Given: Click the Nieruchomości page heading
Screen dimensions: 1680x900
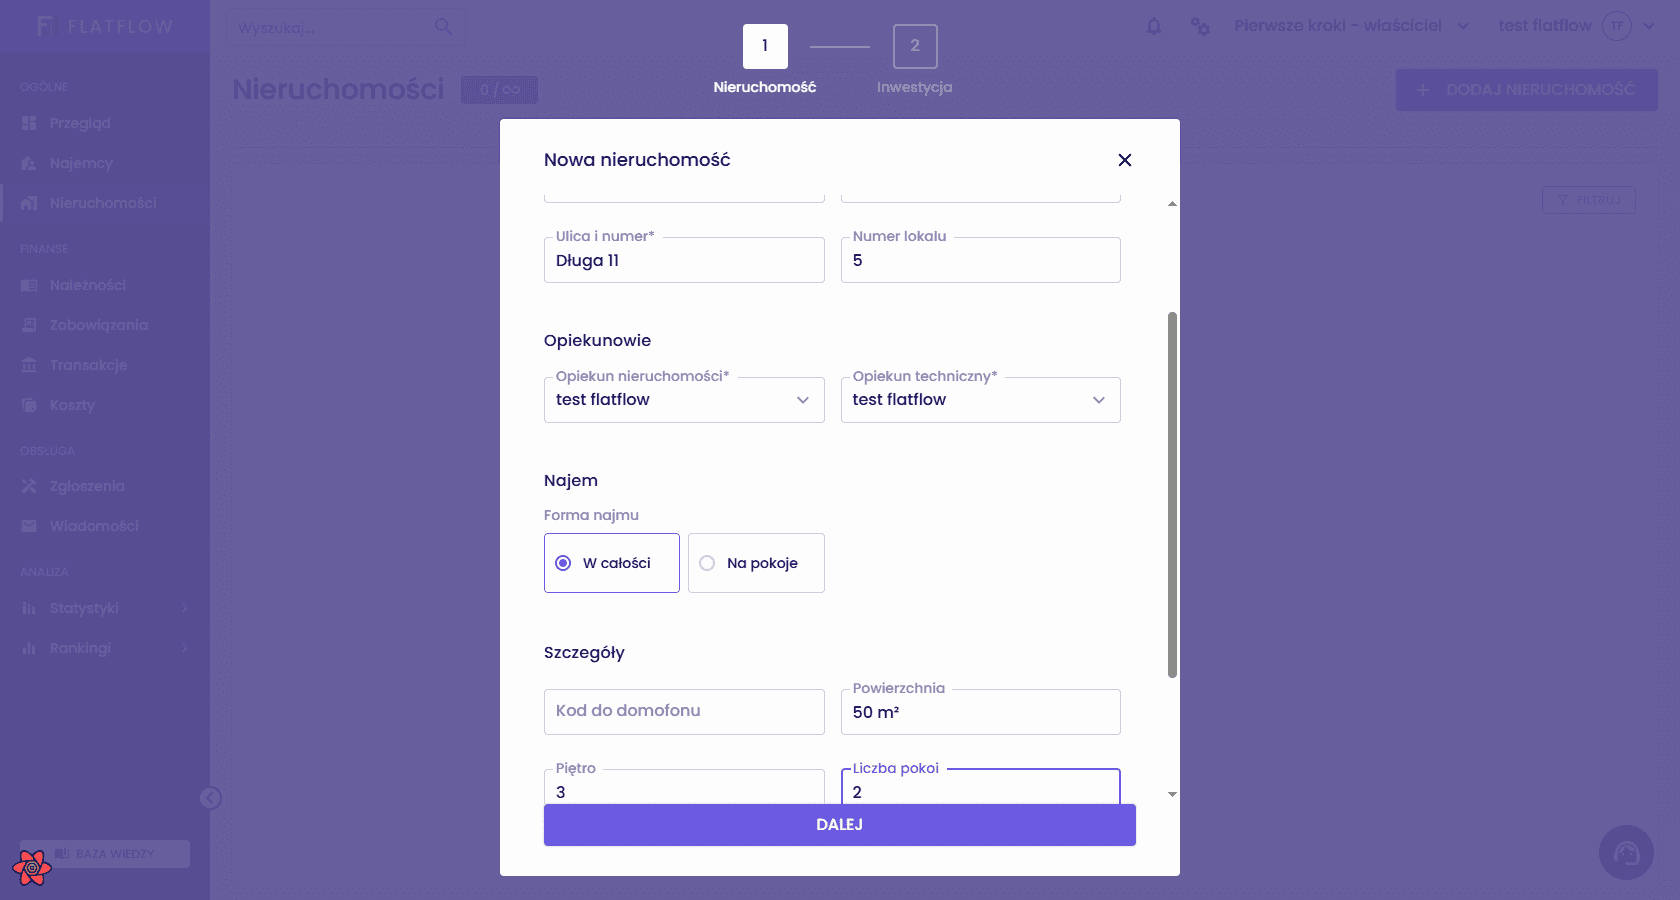Looking at the screenshot, I should point(338,90).
